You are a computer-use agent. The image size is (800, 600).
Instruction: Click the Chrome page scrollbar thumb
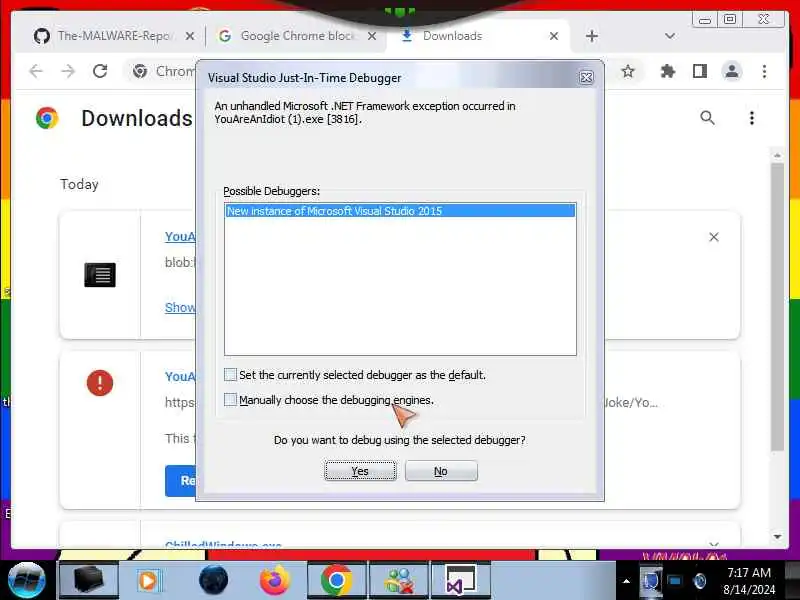click(777, 306)
